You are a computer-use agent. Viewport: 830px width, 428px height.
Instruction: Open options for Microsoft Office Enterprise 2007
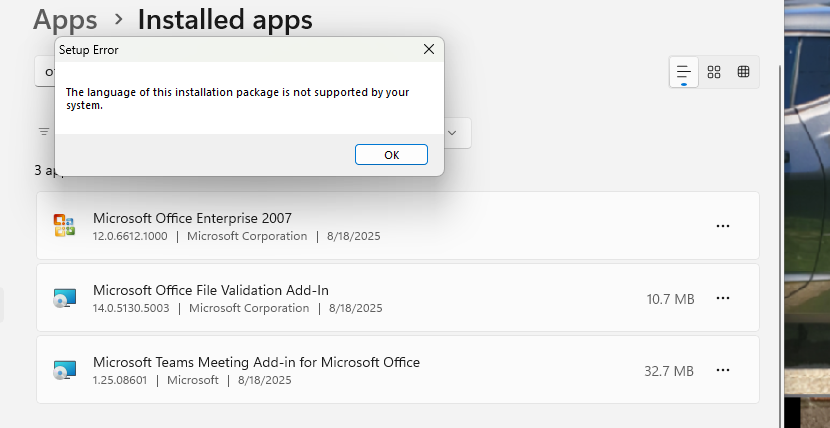[x=723, y=226]
